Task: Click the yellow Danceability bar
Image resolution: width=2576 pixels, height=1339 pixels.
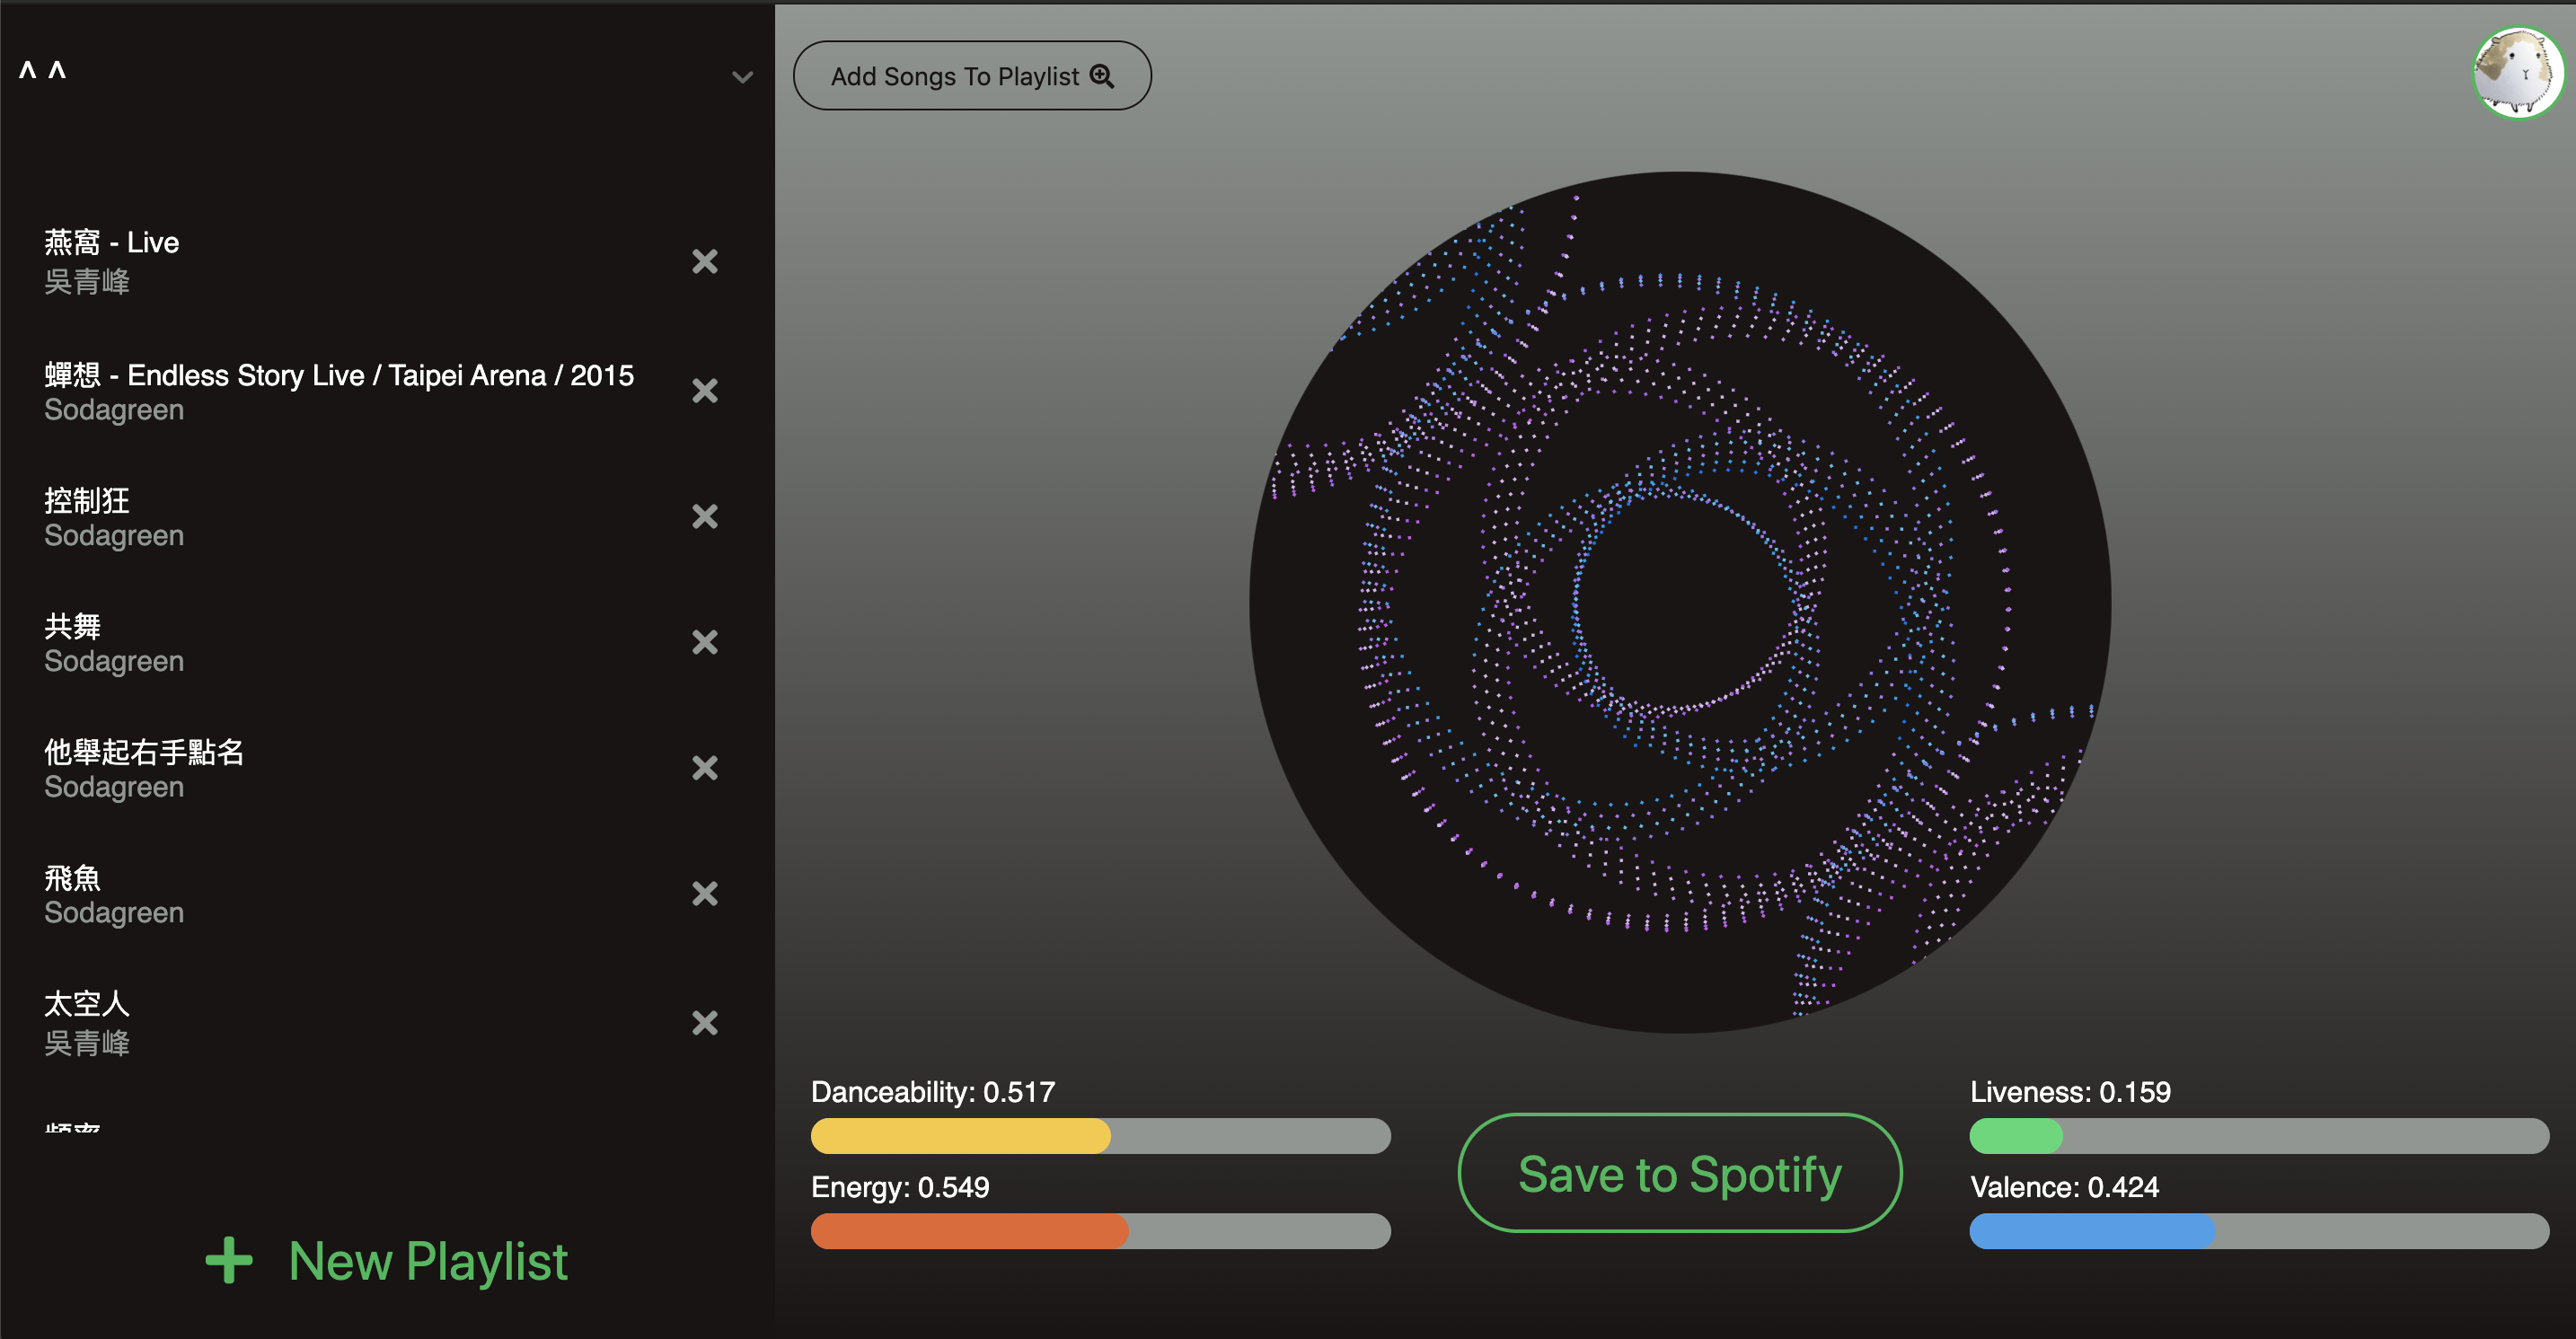Action: (960, 1136)
